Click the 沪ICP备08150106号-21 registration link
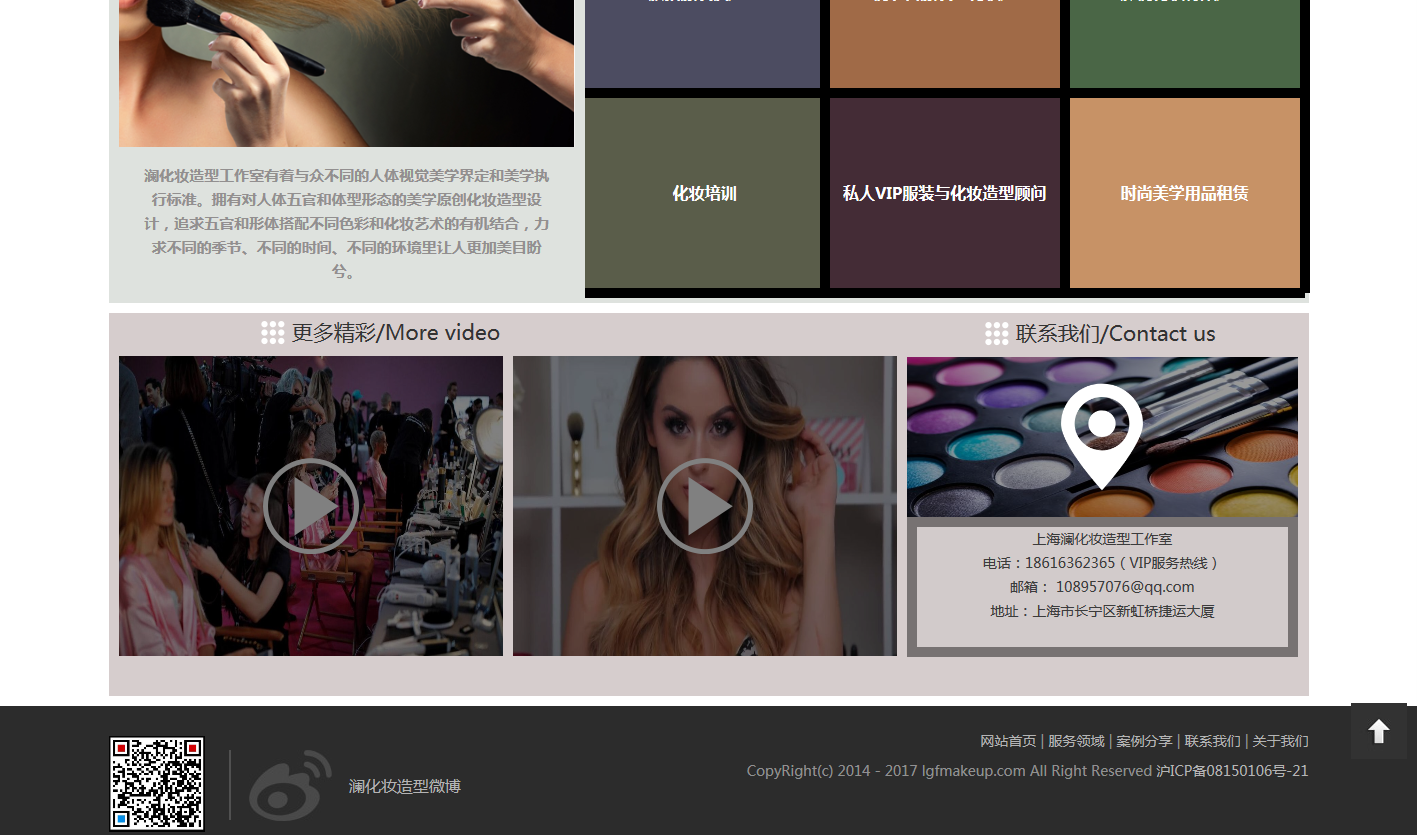The width and height of the screenshot is (1417, 835). (x=1232, y=771)
